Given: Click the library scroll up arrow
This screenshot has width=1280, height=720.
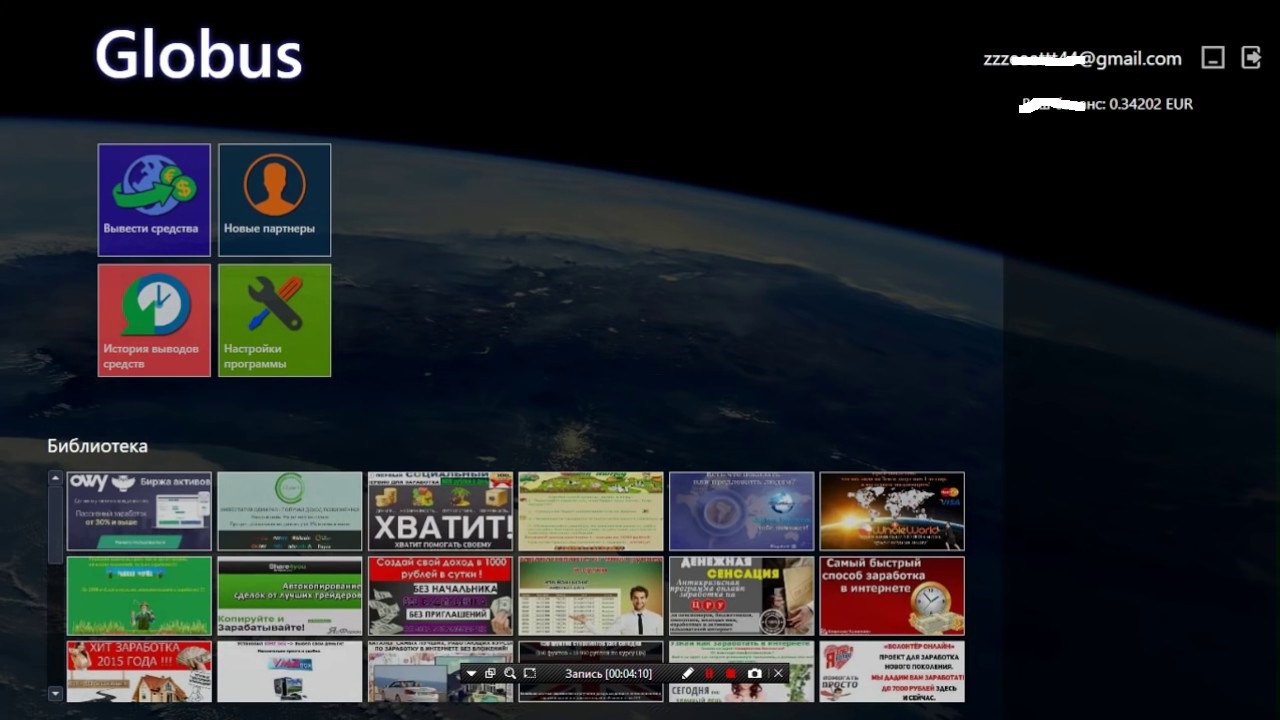Looking at the screenshot, I should click(56, 478).
